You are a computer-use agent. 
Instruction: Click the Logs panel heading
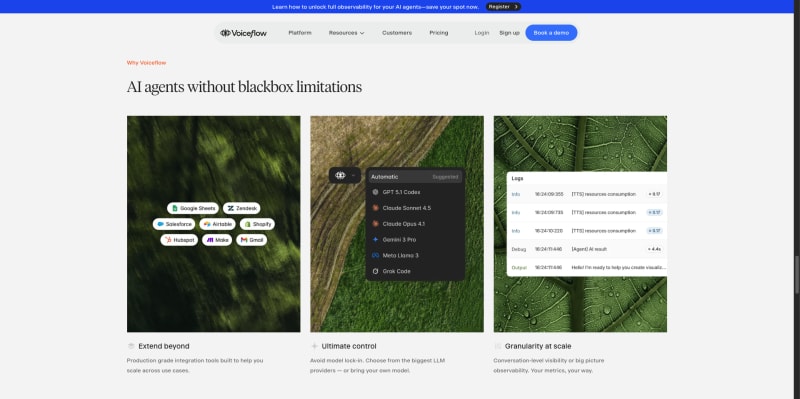(x=517, y=179)
